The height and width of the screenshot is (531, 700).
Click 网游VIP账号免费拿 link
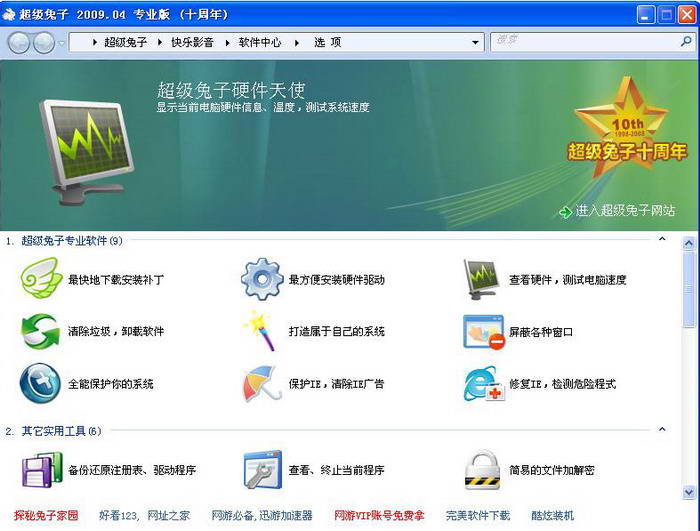click(x=379, y=515)
